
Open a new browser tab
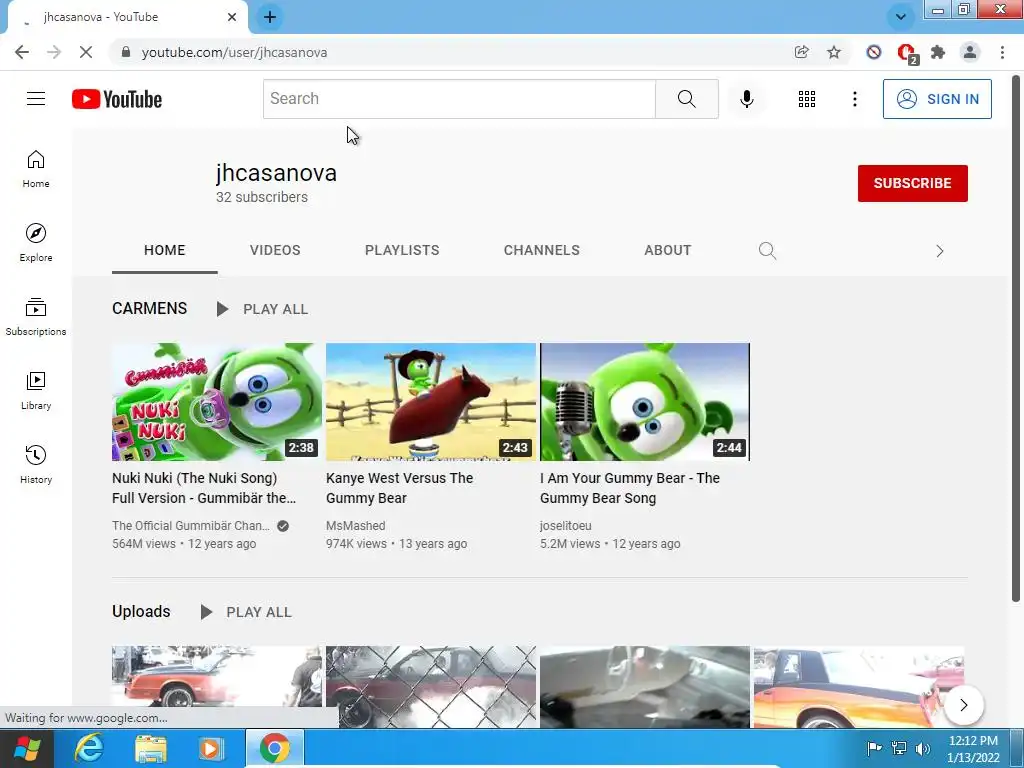[x=270, y=17]
